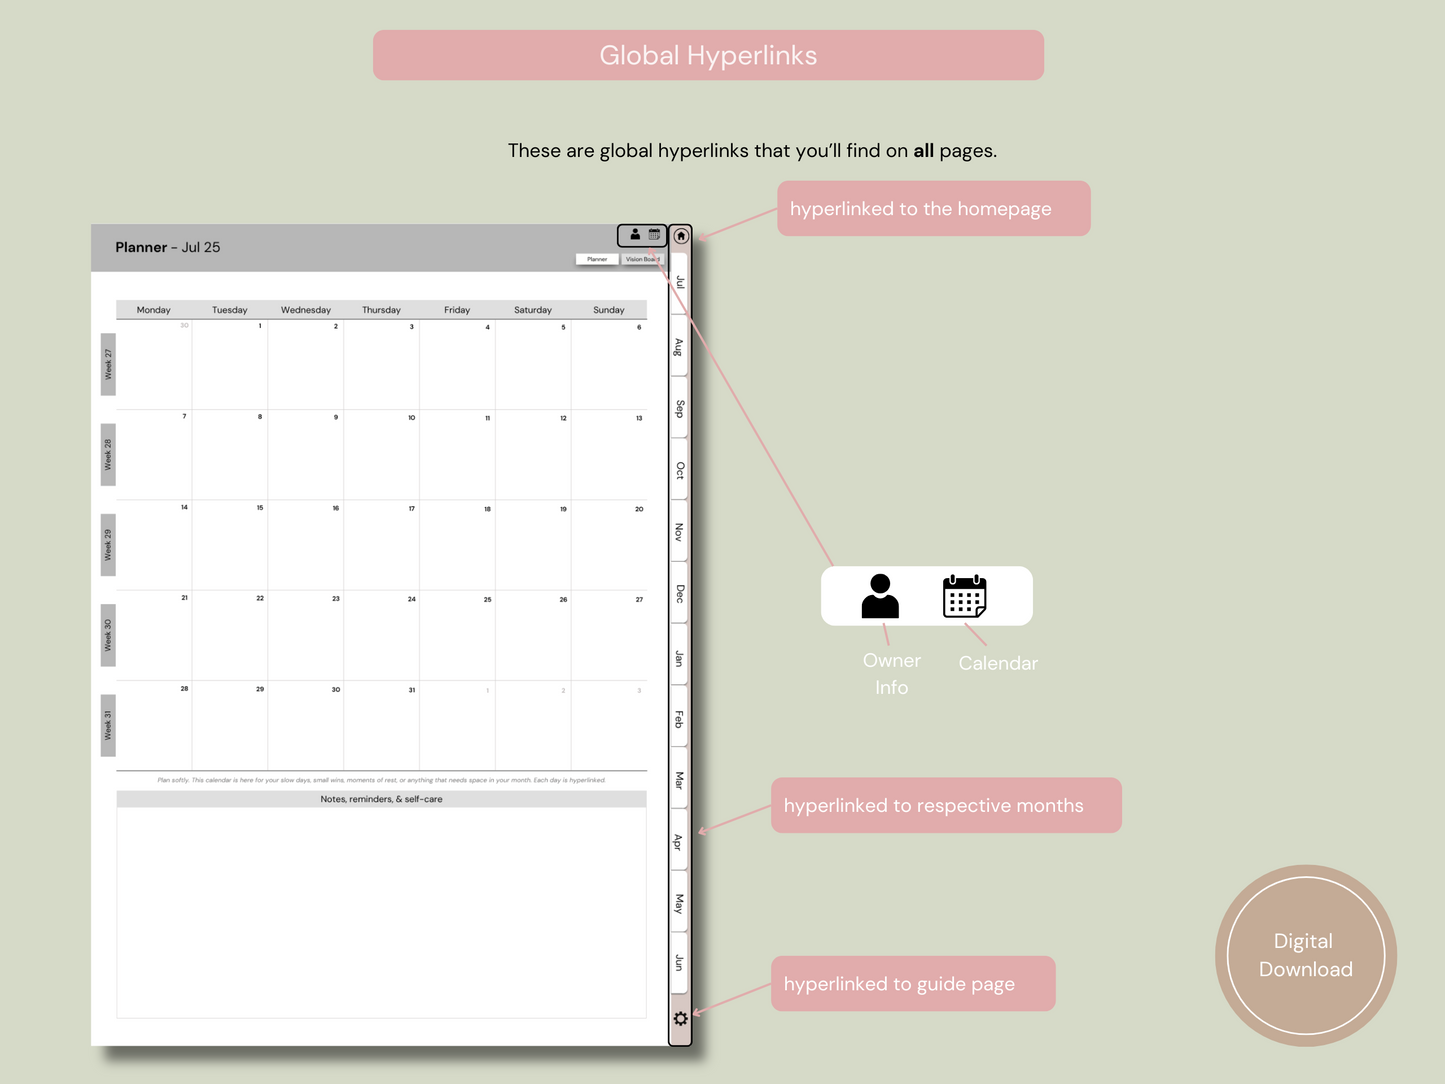Switch to the Mar month tab

tap(679, 780)
